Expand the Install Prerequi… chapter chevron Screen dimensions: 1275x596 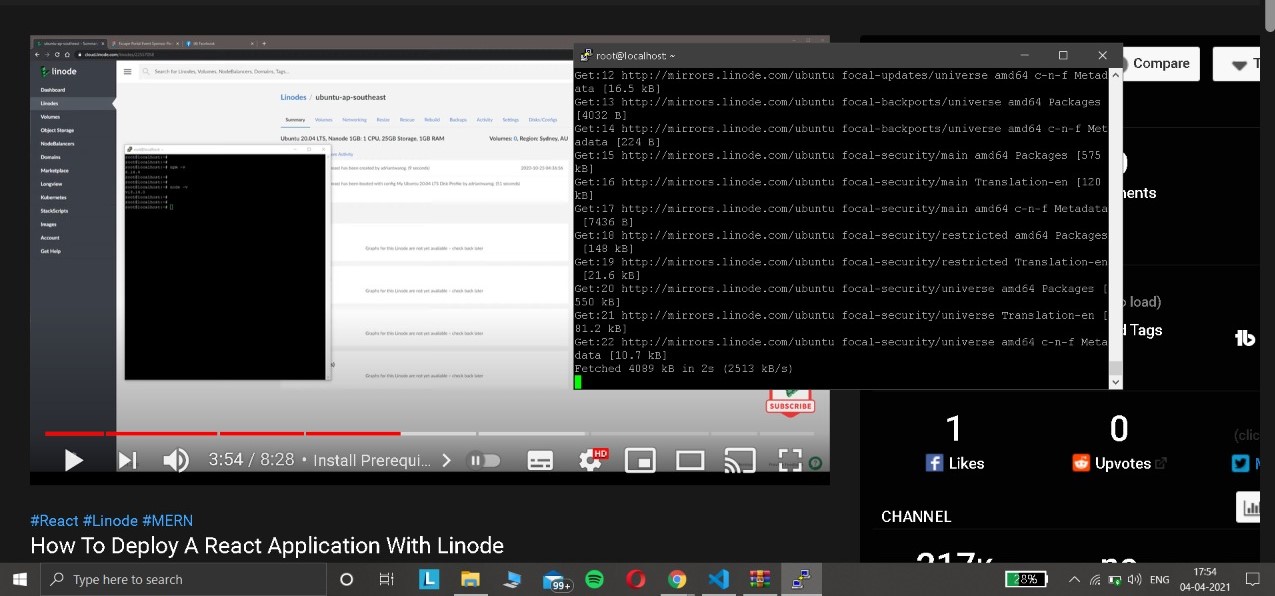446,460
